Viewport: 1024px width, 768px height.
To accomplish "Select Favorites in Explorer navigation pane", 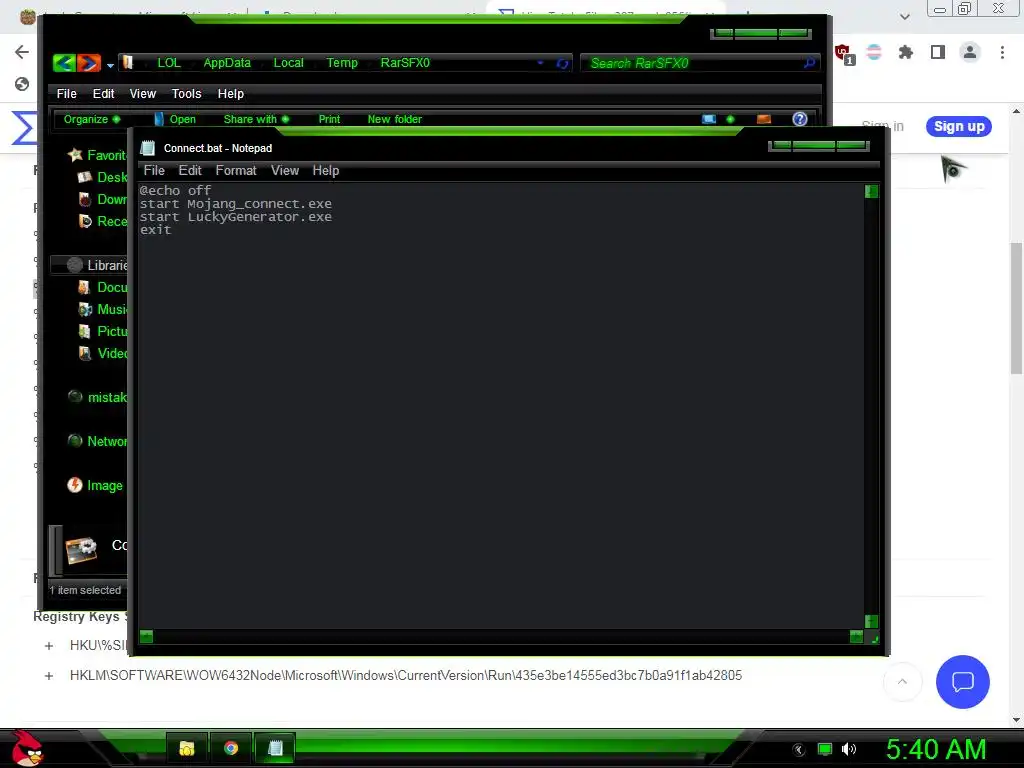I will pyautogui.click(x=97, y=155).
